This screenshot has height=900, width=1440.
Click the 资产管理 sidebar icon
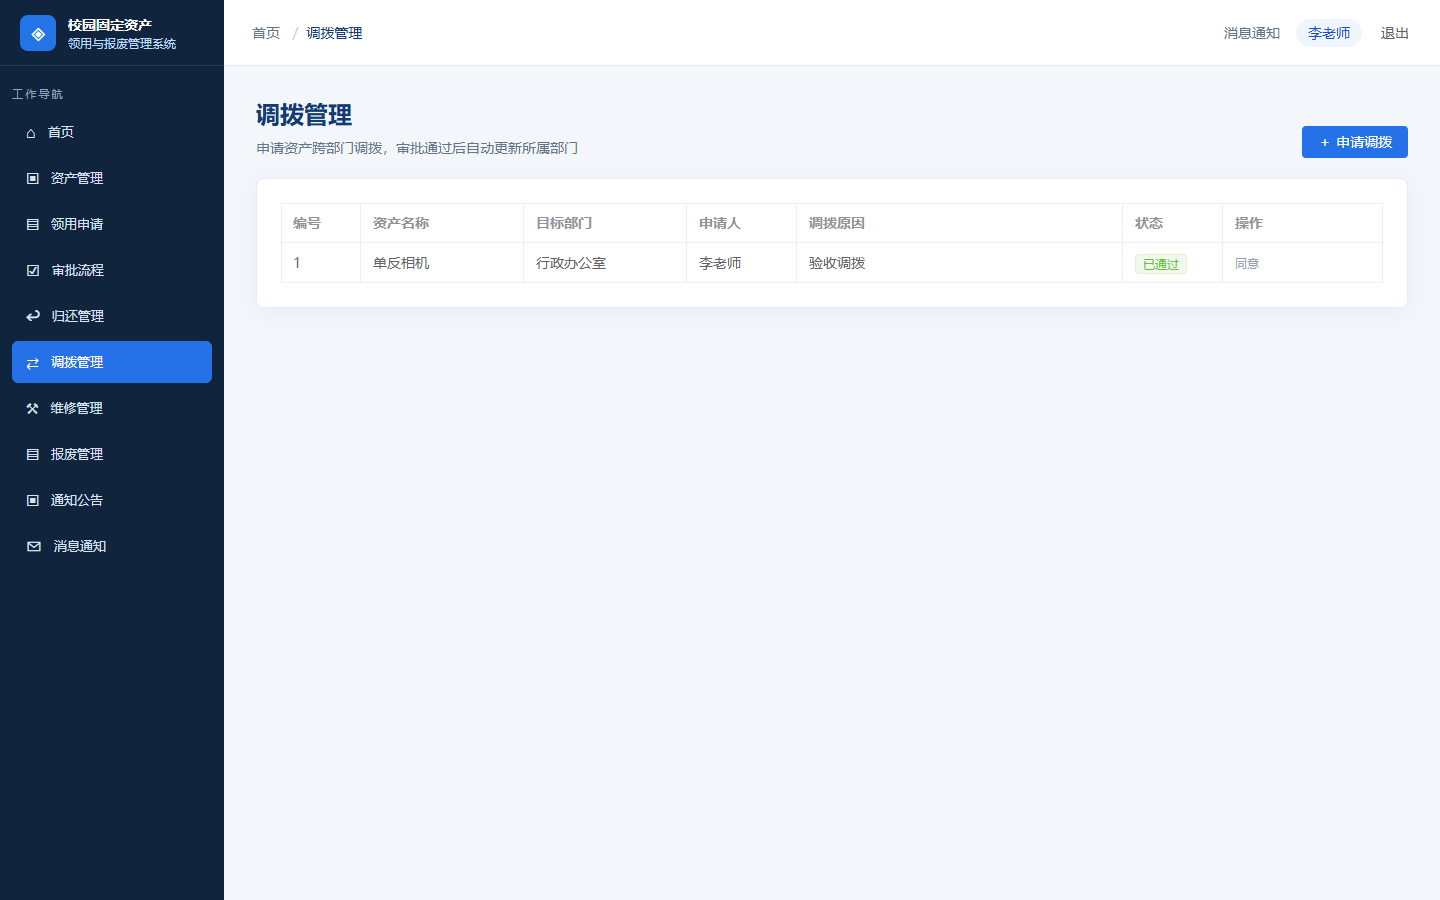tap(33, 178)
